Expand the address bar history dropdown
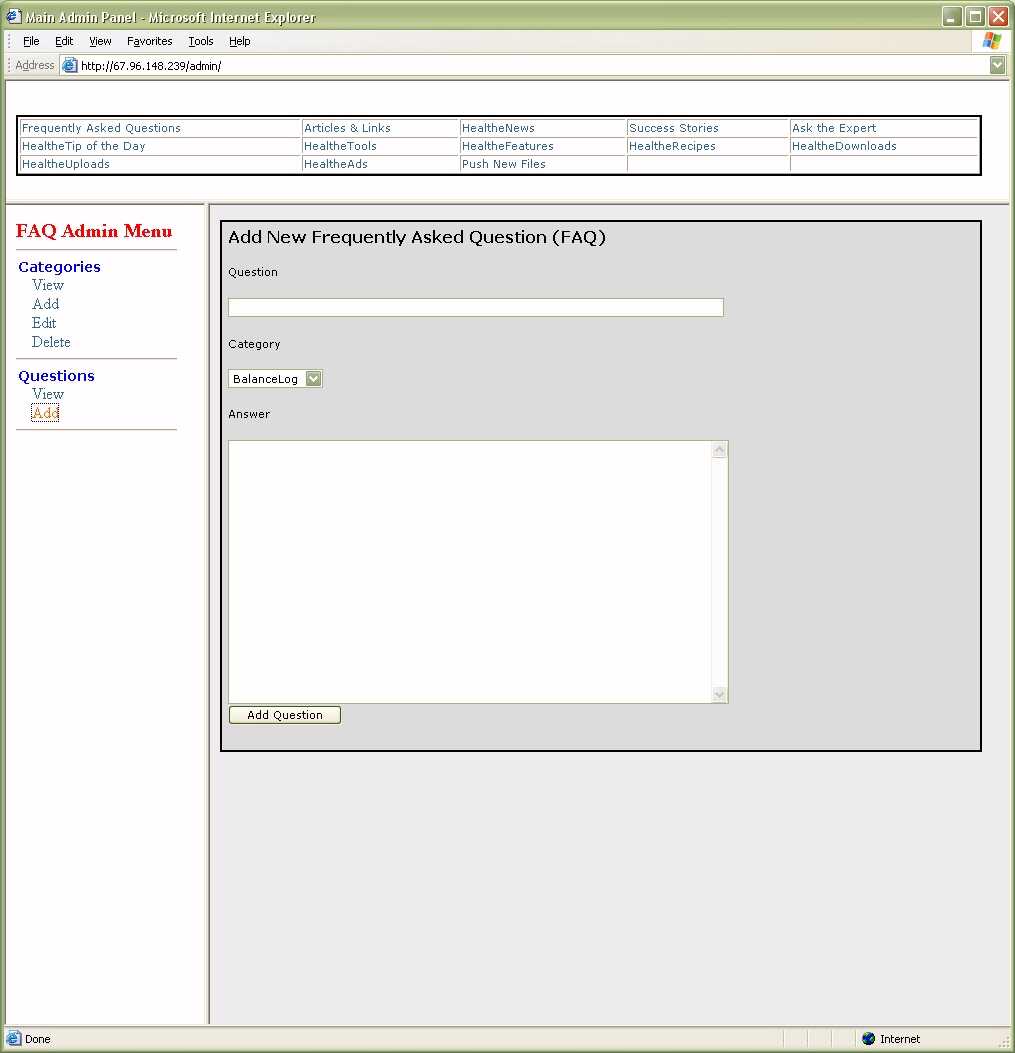This screenshot has height=1053, width=1015. click(997, 66)
